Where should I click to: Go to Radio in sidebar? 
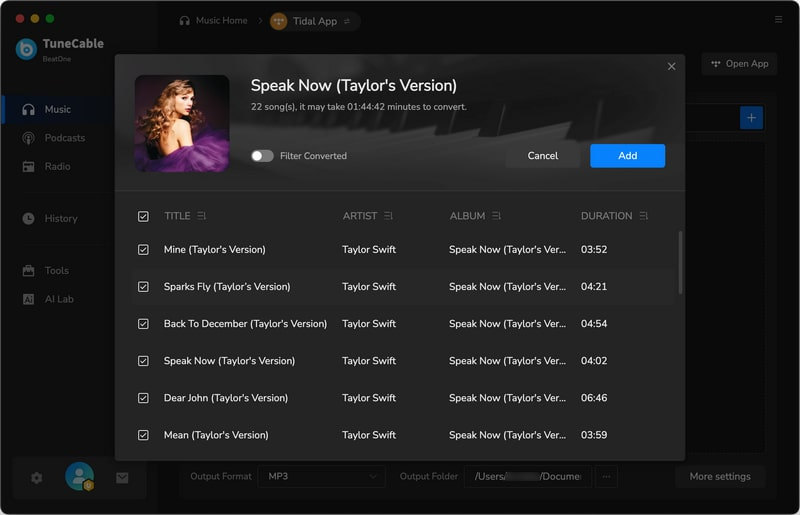[57, 166]
